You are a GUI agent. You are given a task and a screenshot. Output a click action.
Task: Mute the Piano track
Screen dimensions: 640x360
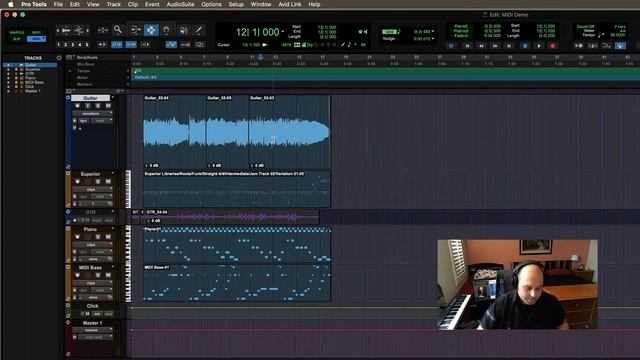coord(108,237)
